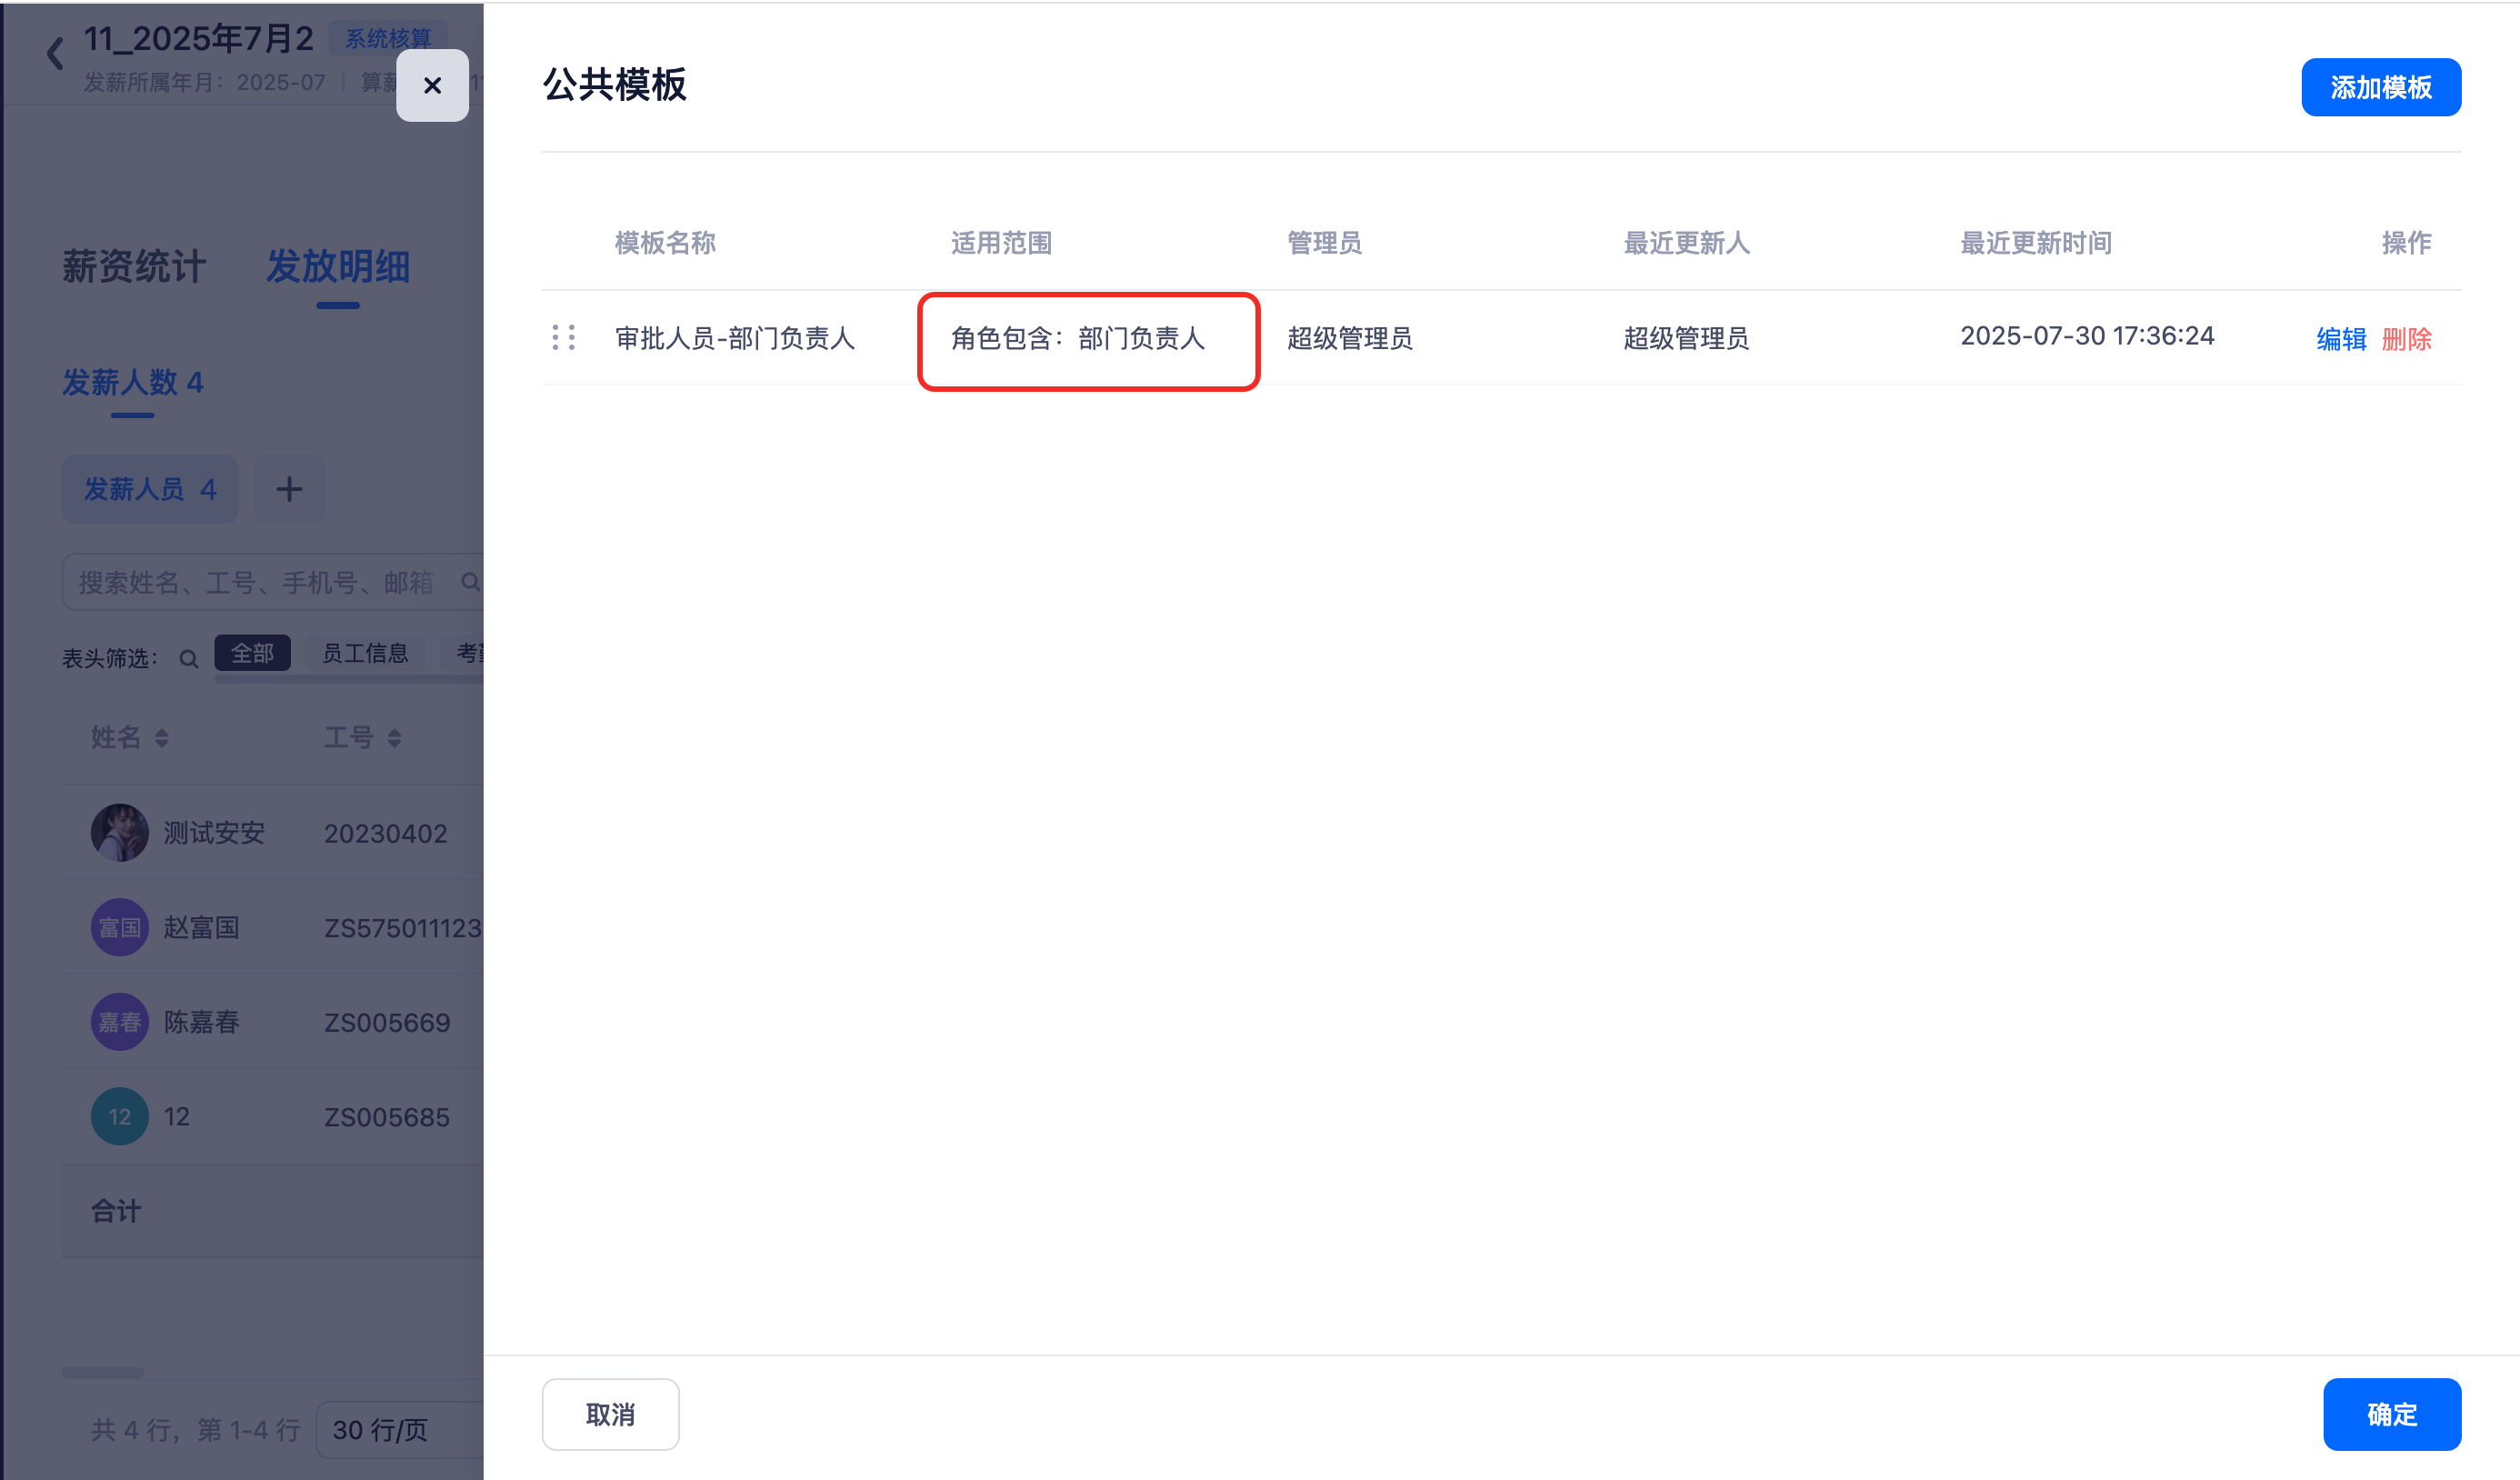Viewport: 2520px width, 1480px height.
Task: Click the 表头筛选 search magnifier icon
Action: click(188, 659)
